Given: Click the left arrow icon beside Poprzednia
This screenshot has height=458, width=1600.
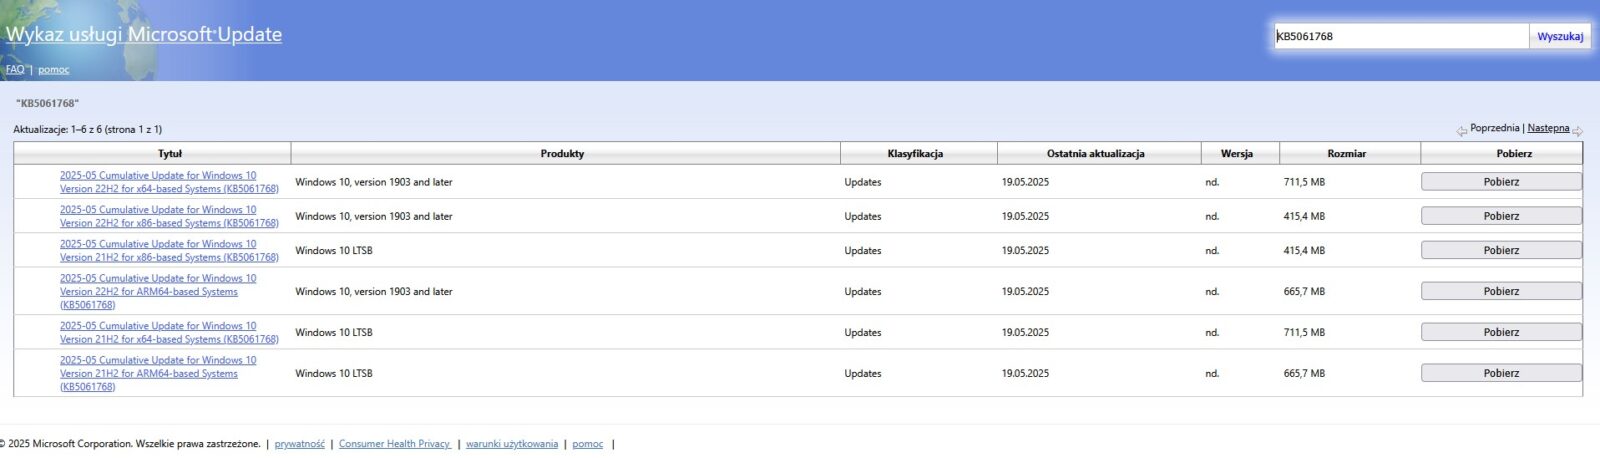Looking at the screenshot, I should click(1461, 130).
